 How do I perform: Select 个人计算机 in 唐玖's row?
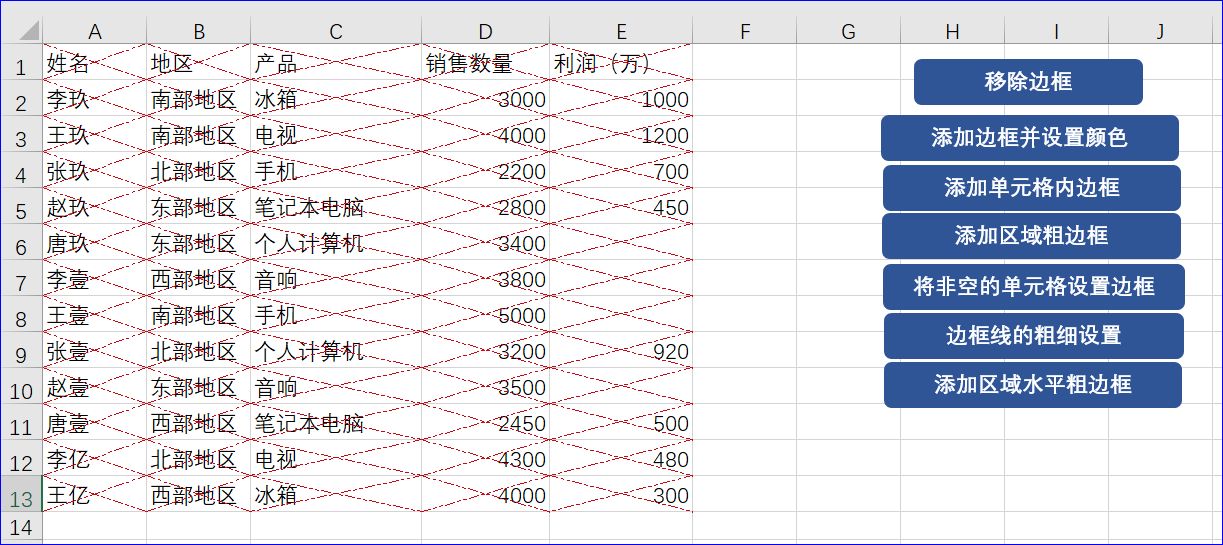336,243
